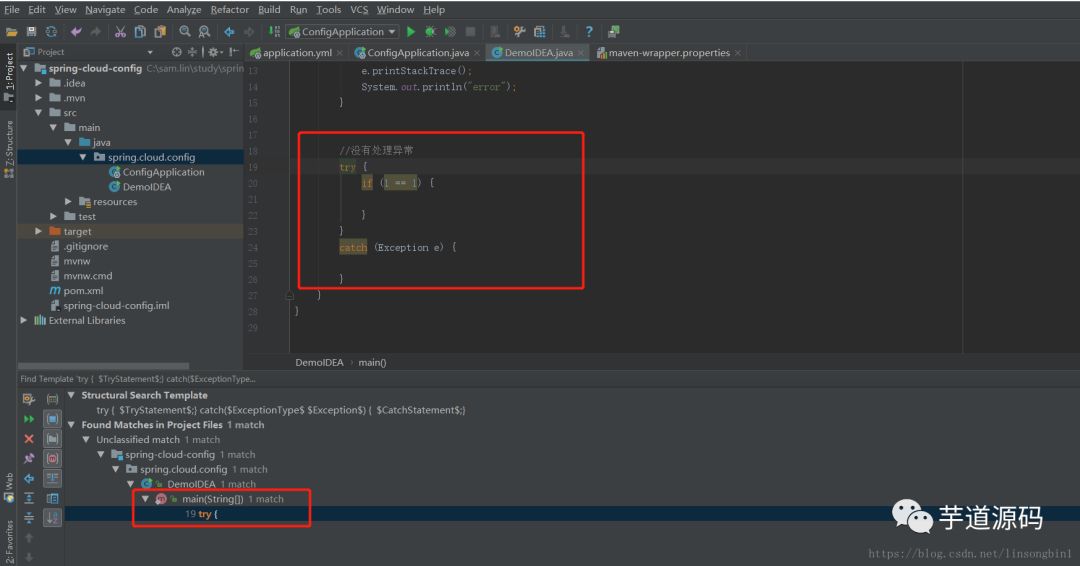1080x566 pixels.
Task: Open the VCS menu
Action: [x=359, y=10]
